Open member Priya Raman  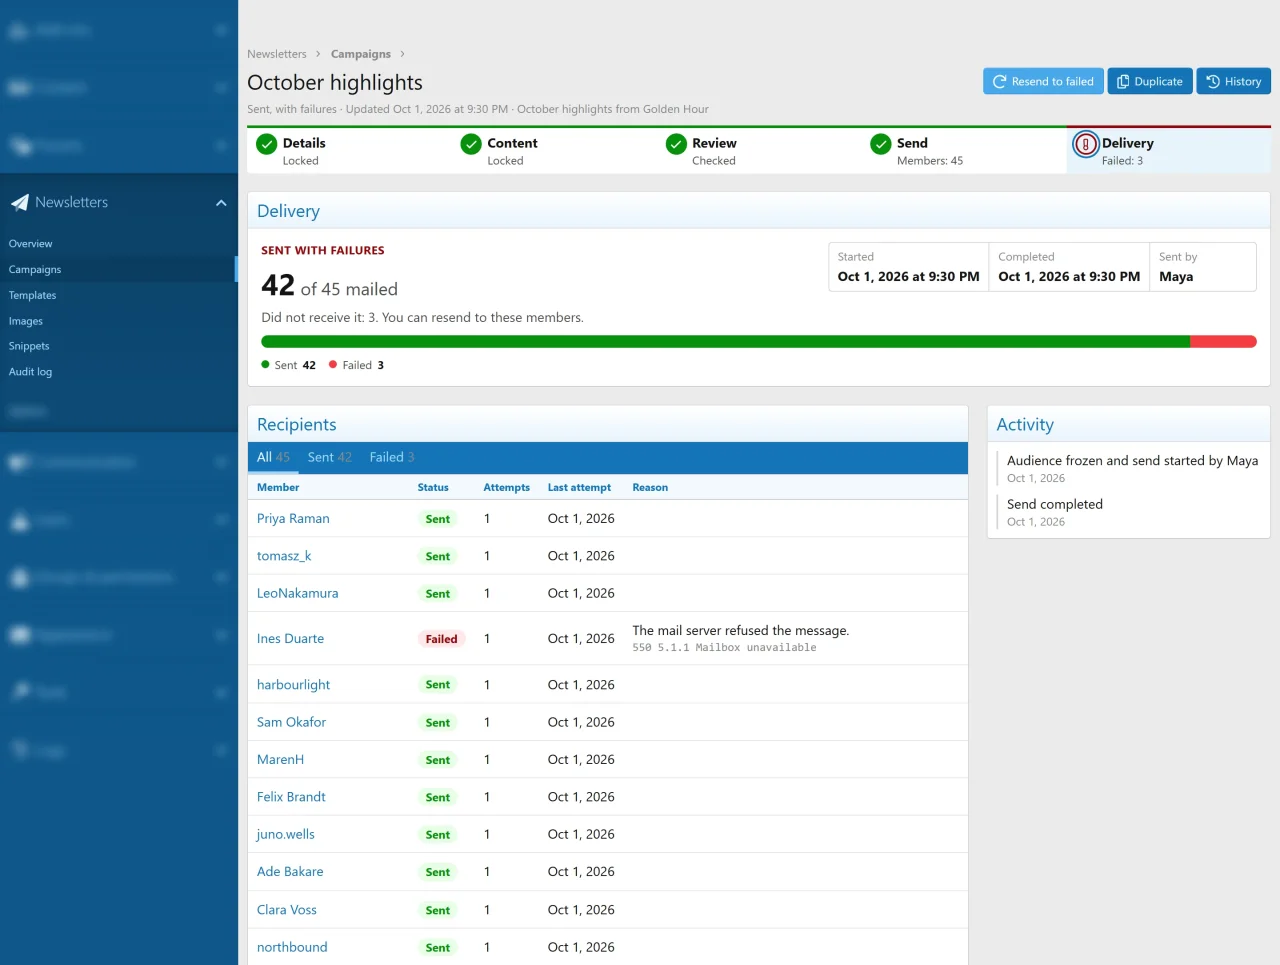click(x=293, y=519)
